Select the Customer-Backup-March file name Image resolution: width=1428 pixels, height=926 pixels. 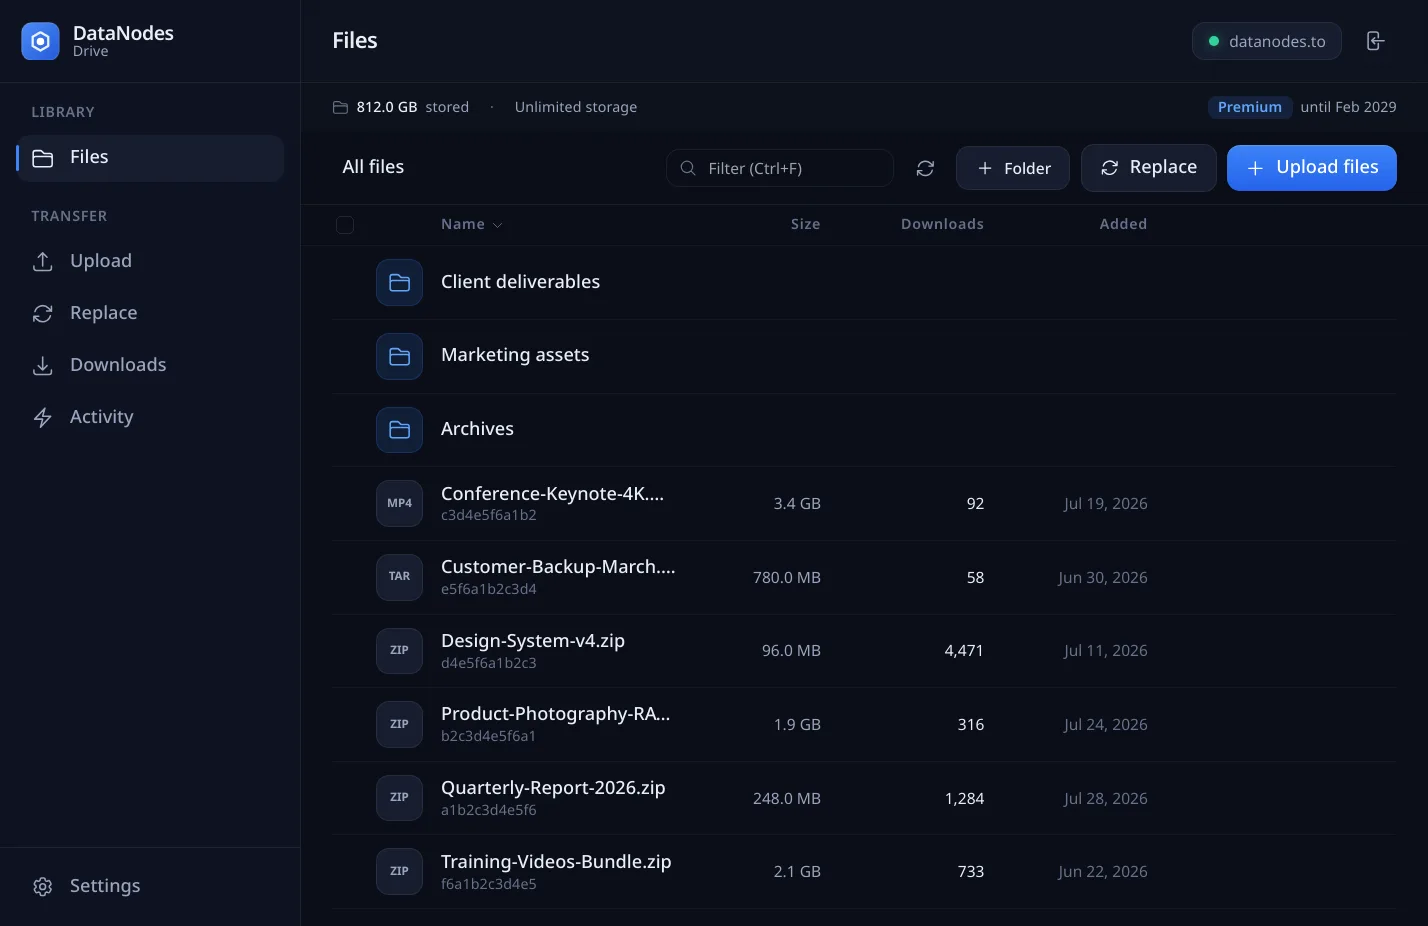(558, 566)
